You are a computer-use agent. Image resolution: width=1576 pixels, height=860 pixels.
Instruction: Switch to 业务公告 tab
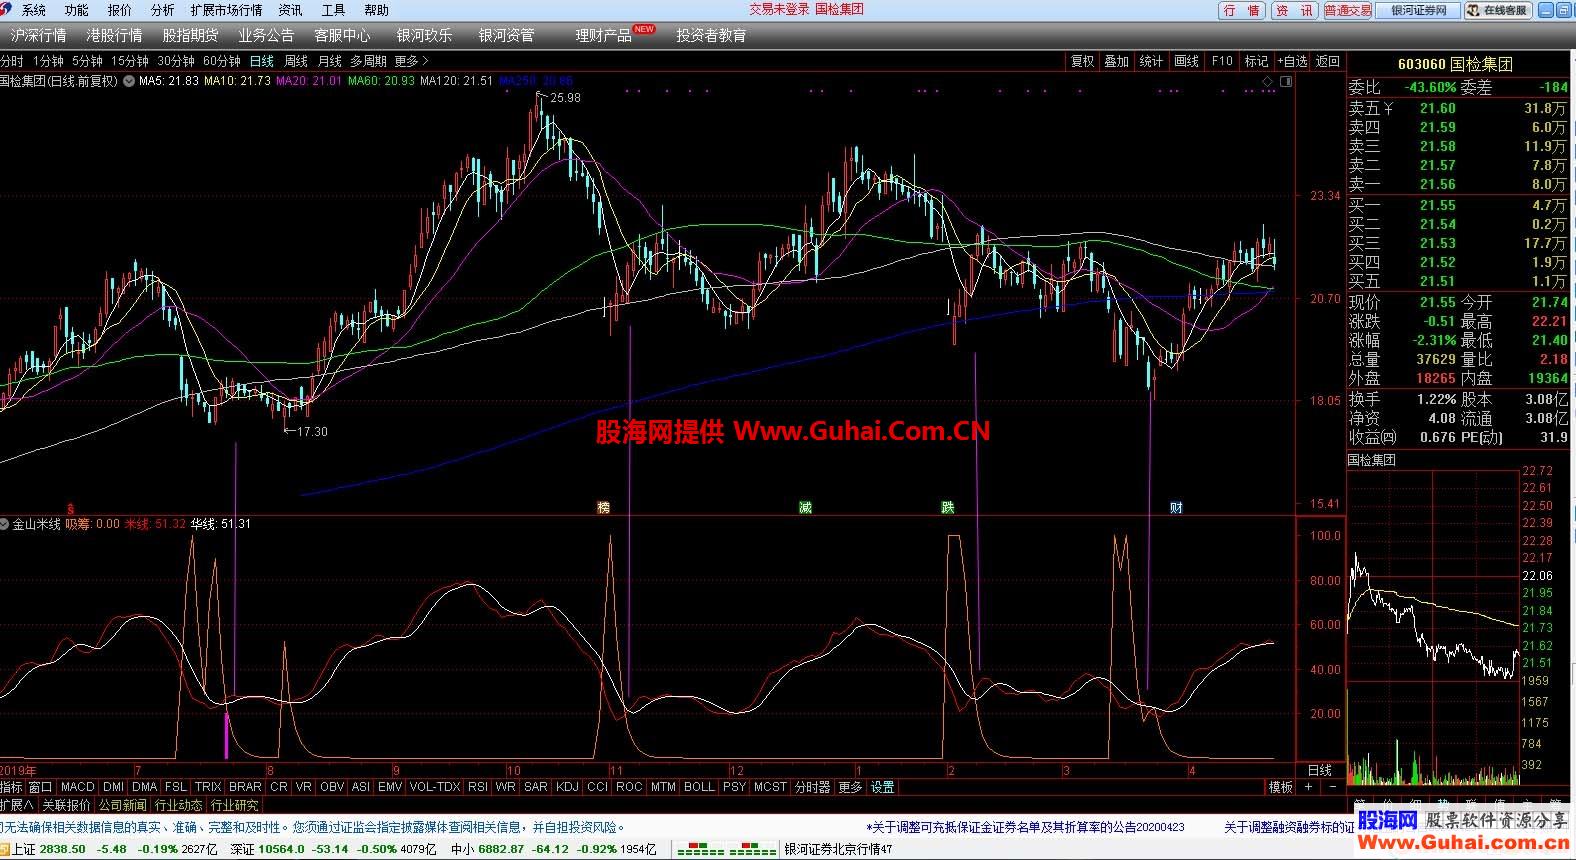[266, 35]
